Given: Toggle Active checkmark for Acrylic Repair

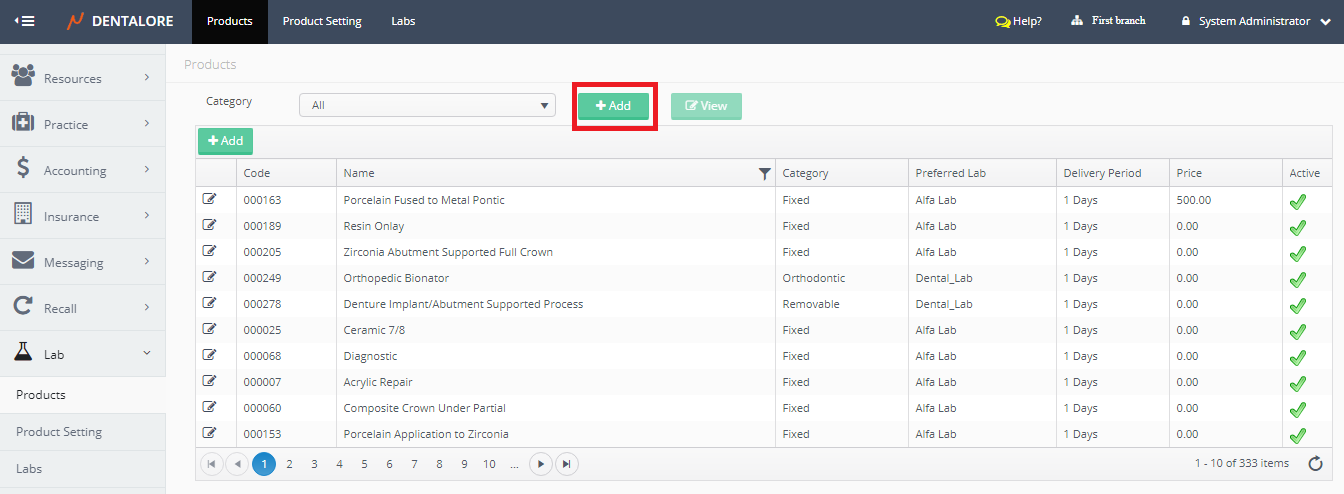Looking at the screenshot, I should click(1298, 383).
